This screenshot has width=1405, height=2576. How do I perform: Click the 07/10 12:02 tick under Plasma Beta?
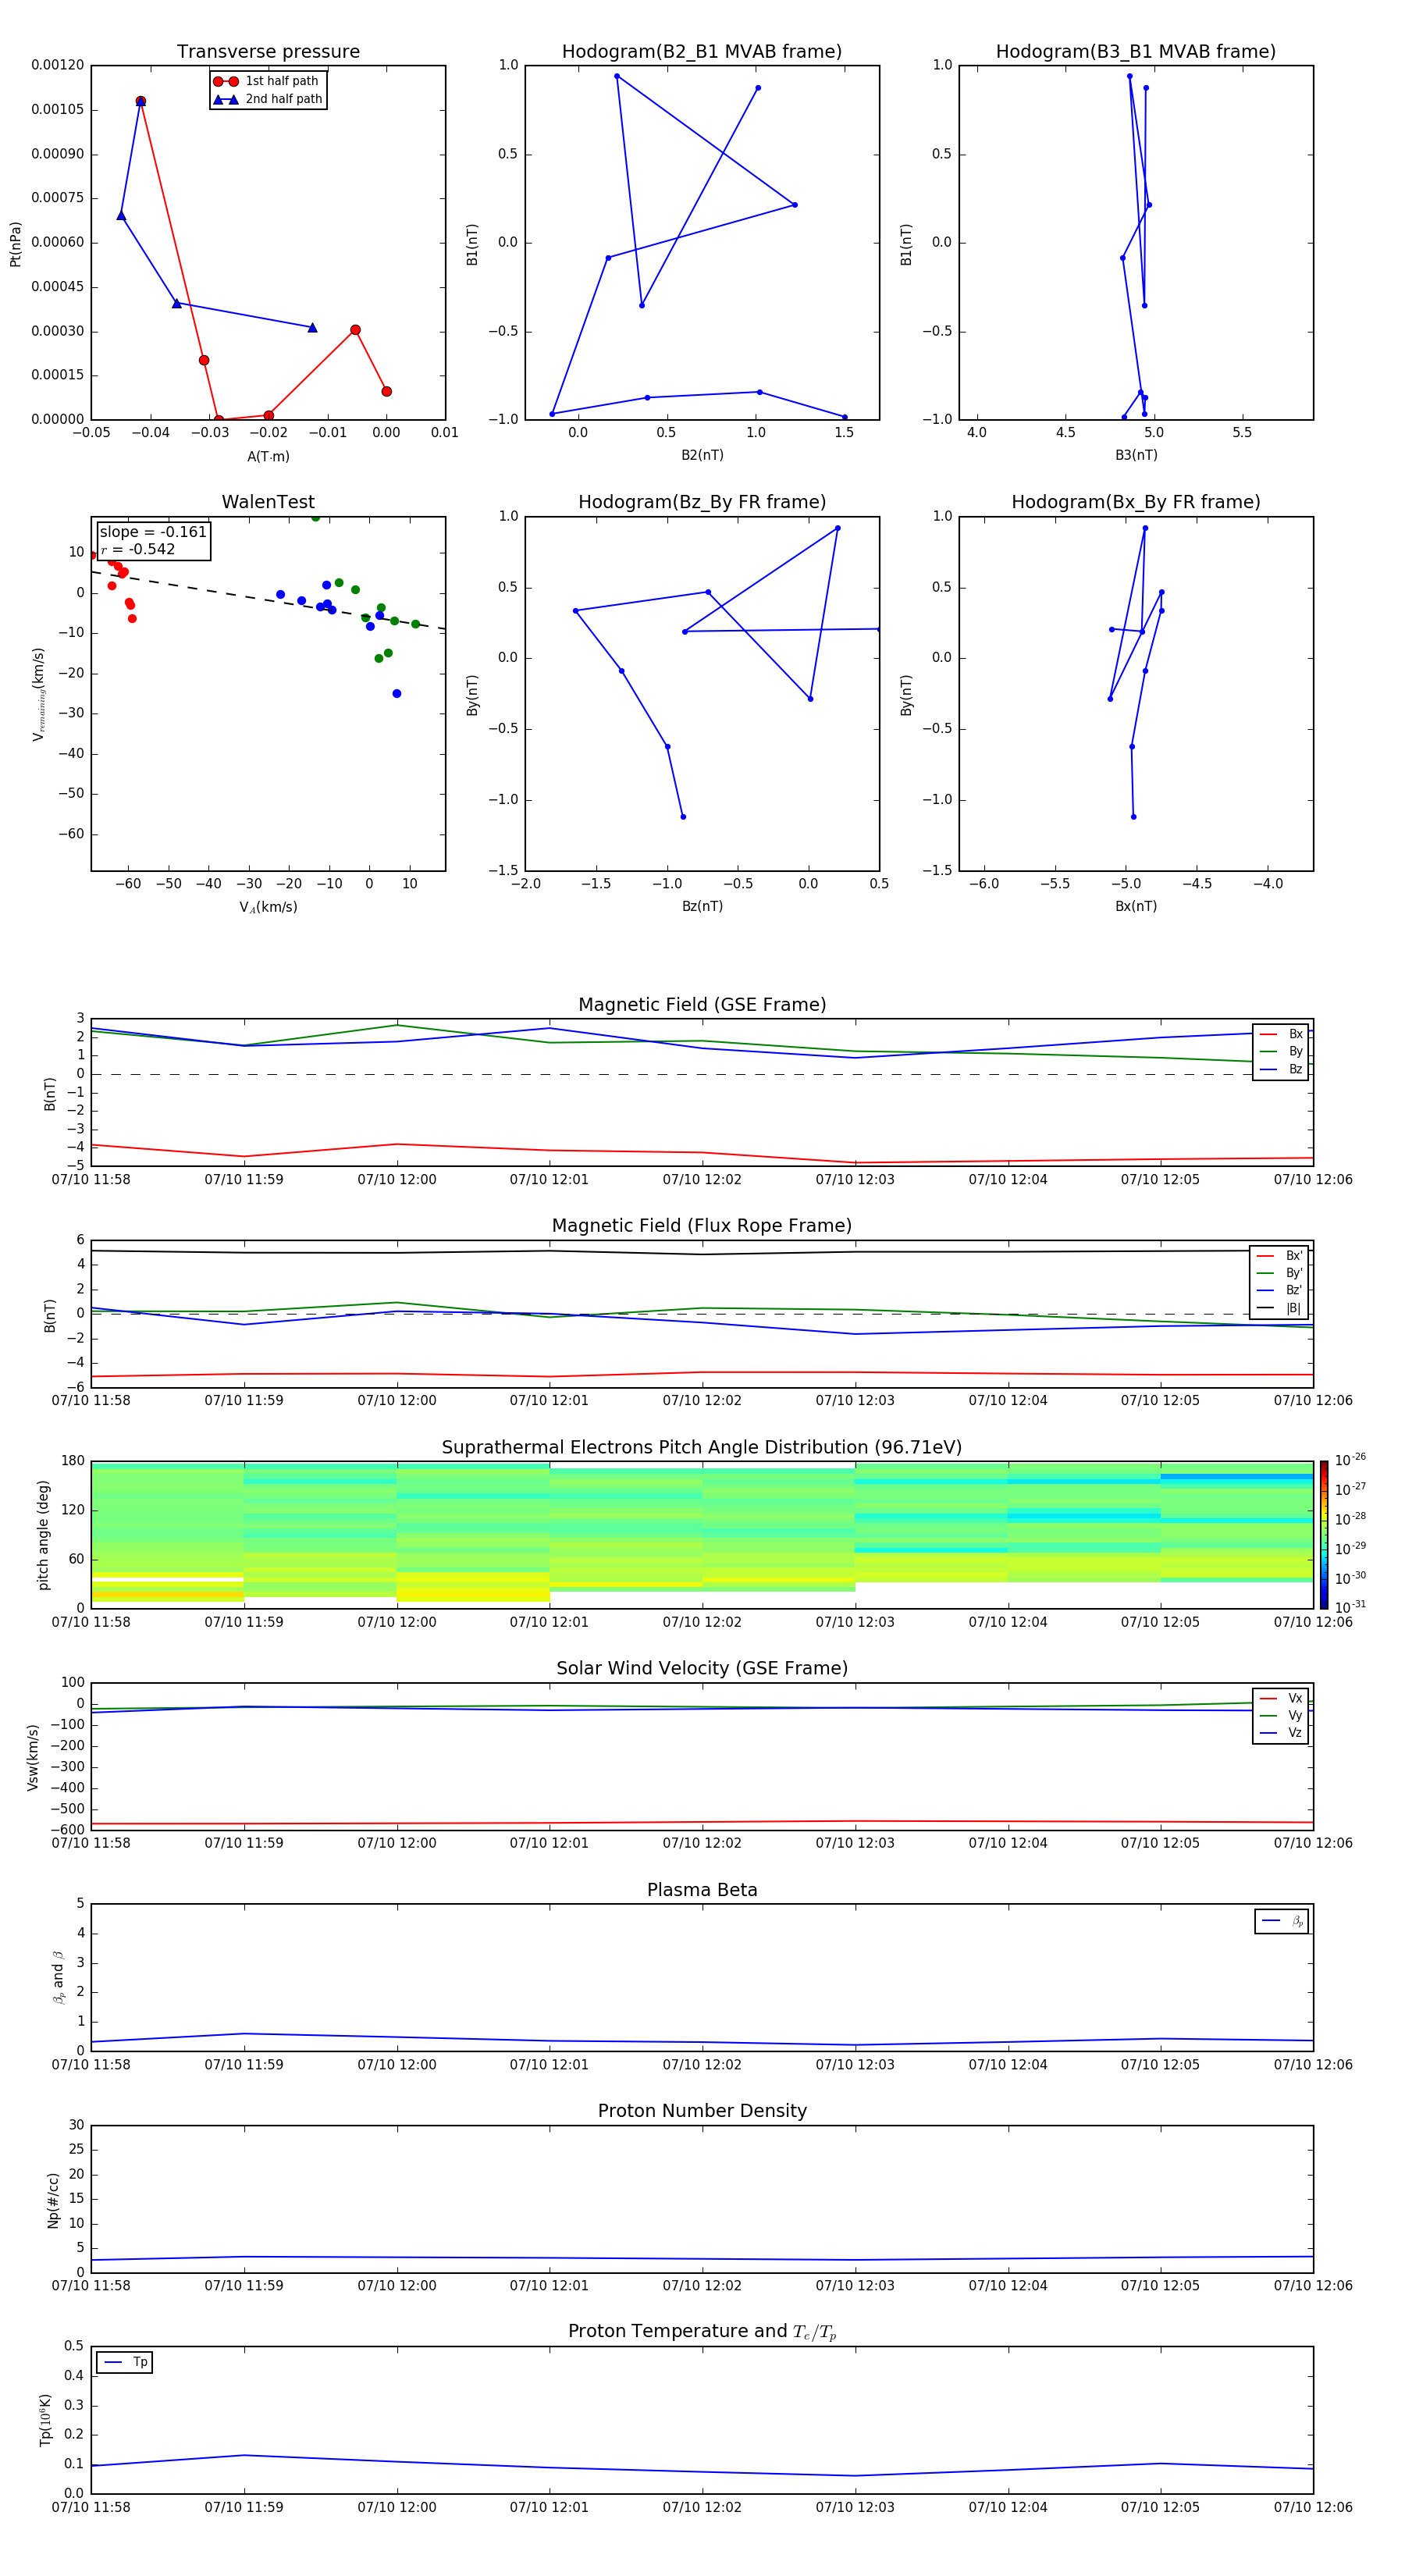[702, 2064]
